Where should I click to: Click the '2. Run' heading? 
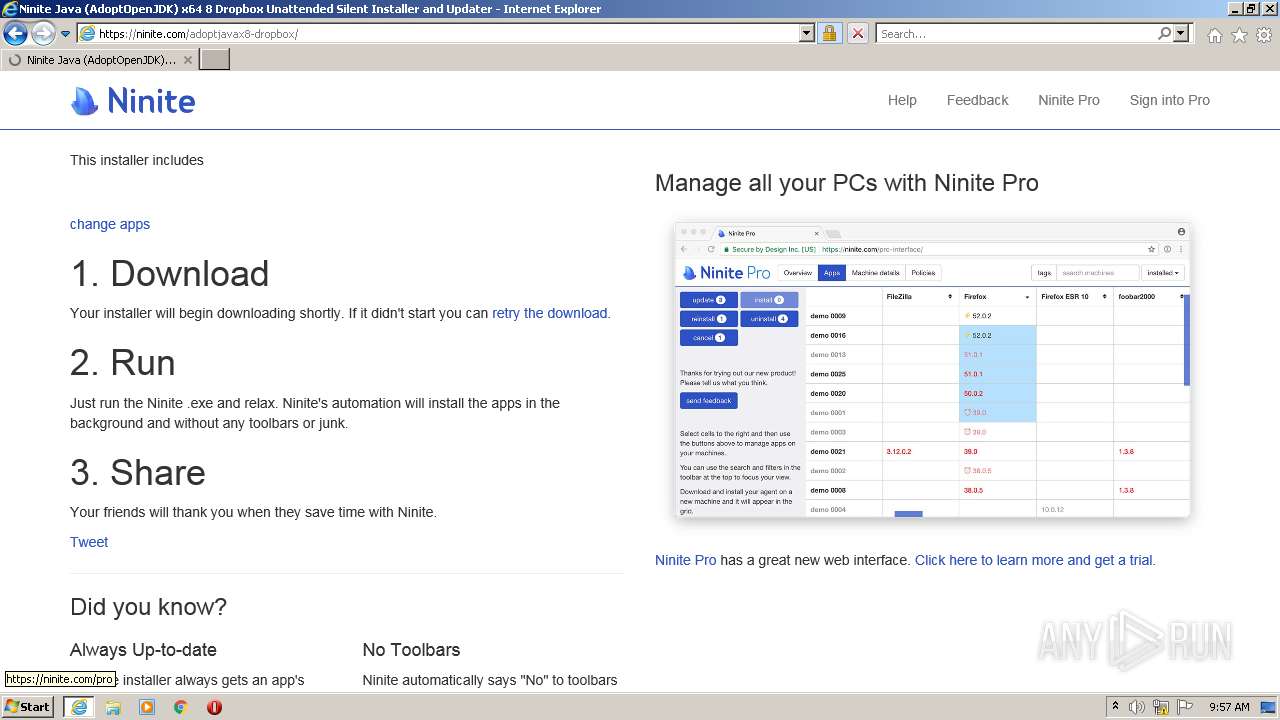(123, 363)
